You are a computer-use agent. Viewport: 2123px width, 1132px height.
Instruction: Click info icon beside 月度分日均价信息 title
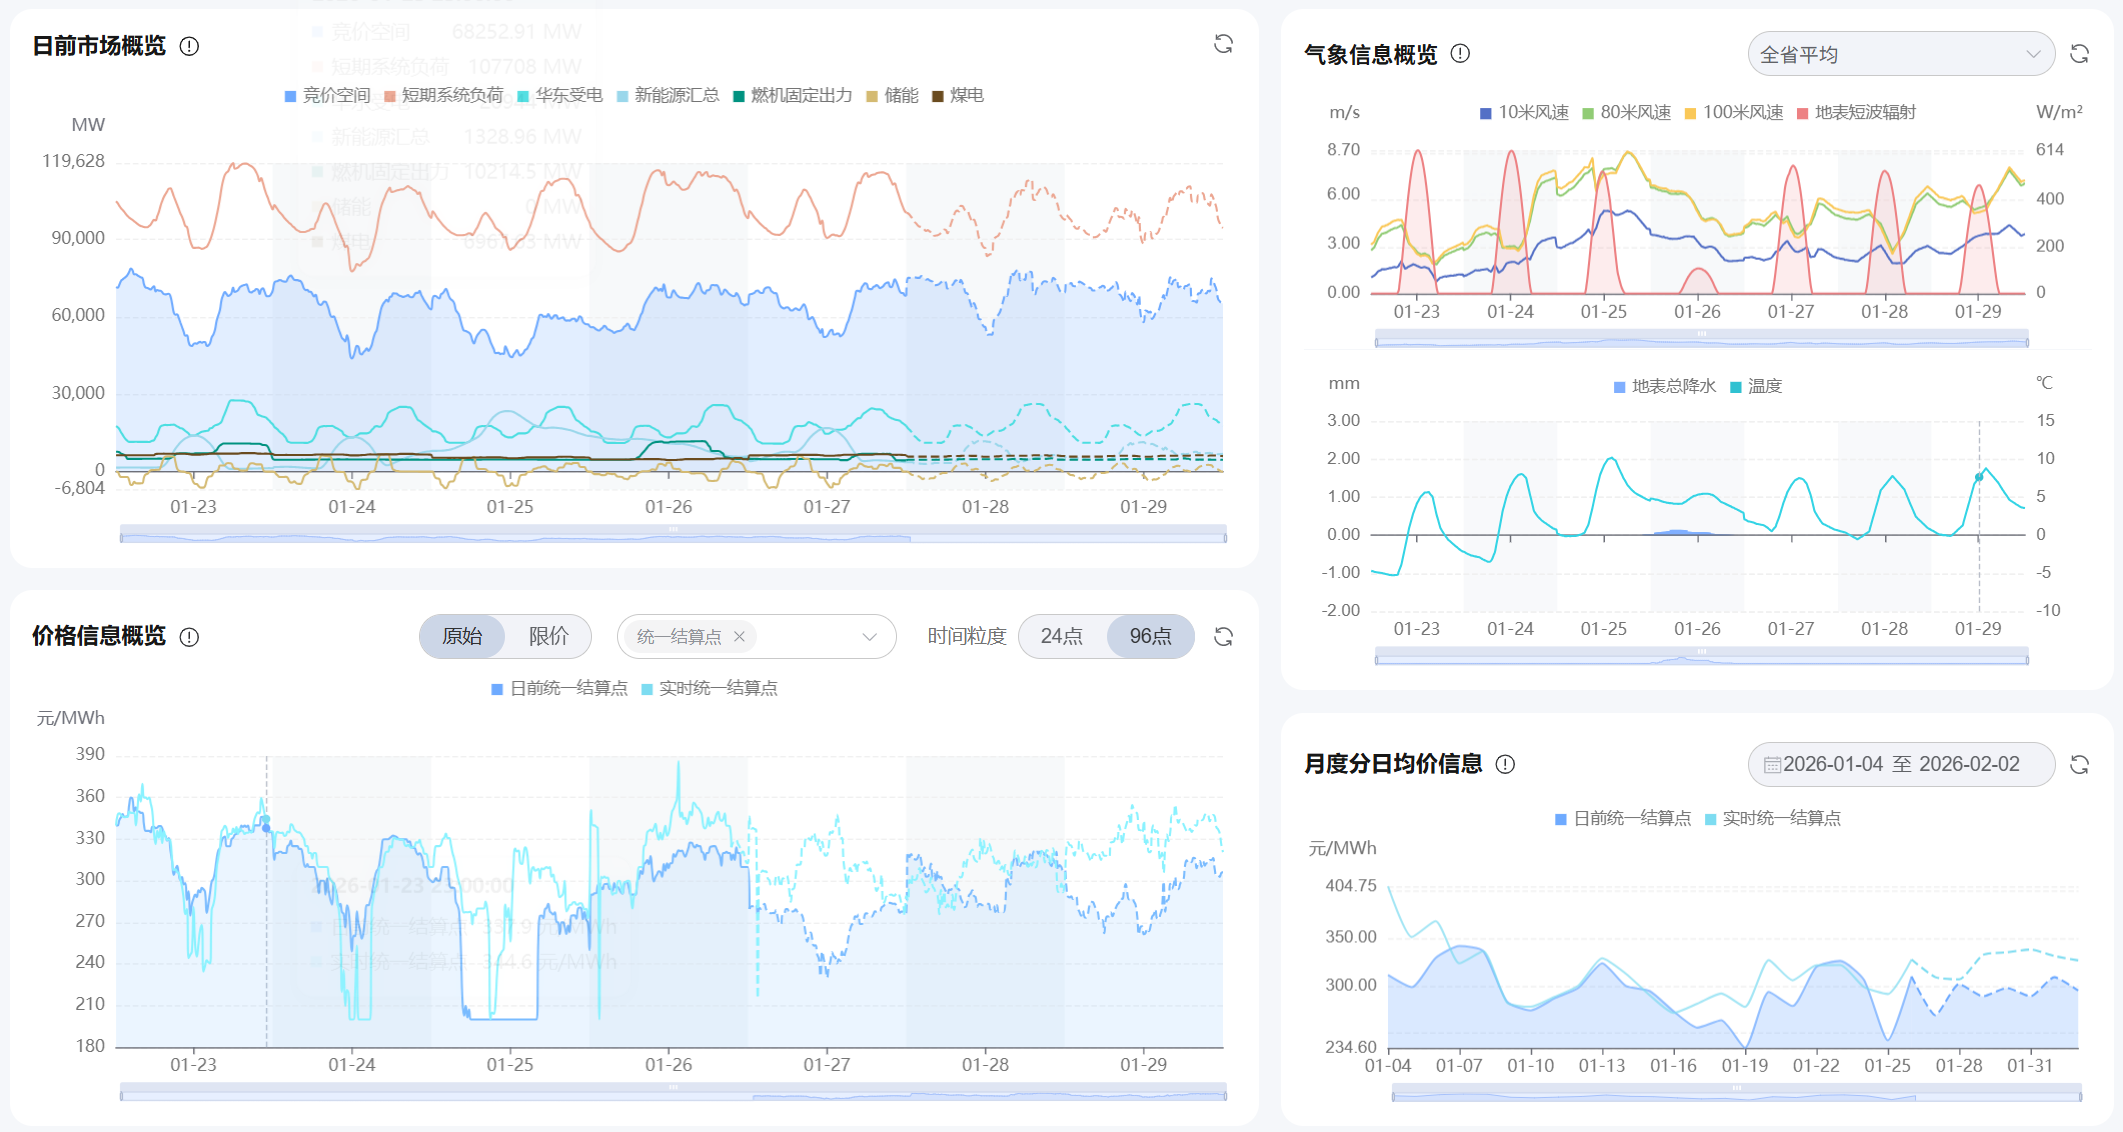click(1505, 765)
